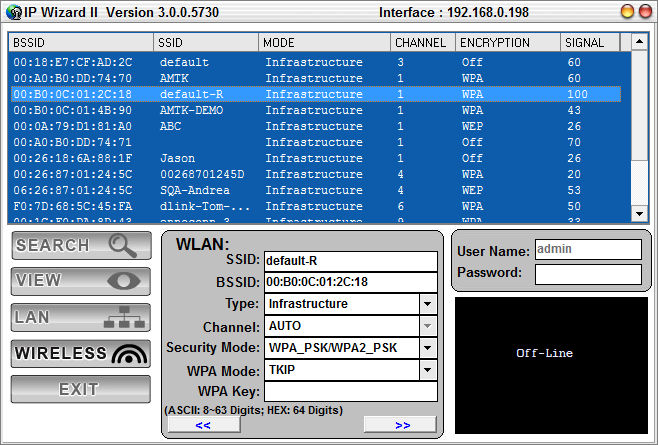Click the Off-Line status display
This screenshot has height=445, width=658.
[x=551, y=365]
